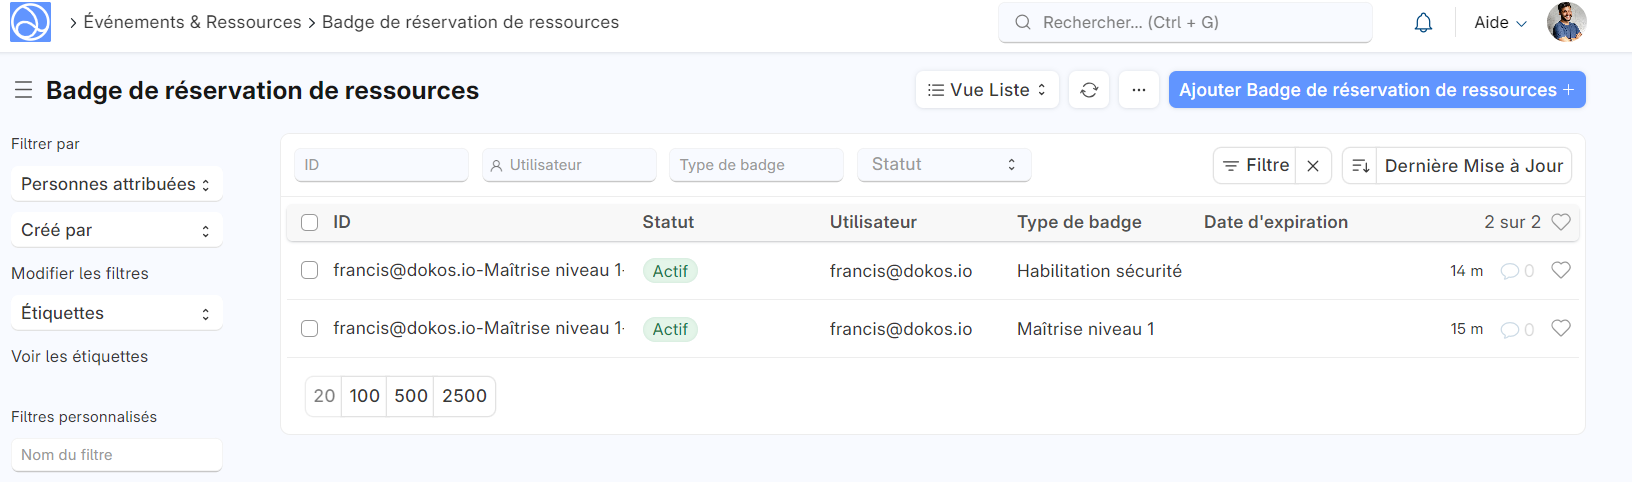Refresh the list view

[1089, 90]
